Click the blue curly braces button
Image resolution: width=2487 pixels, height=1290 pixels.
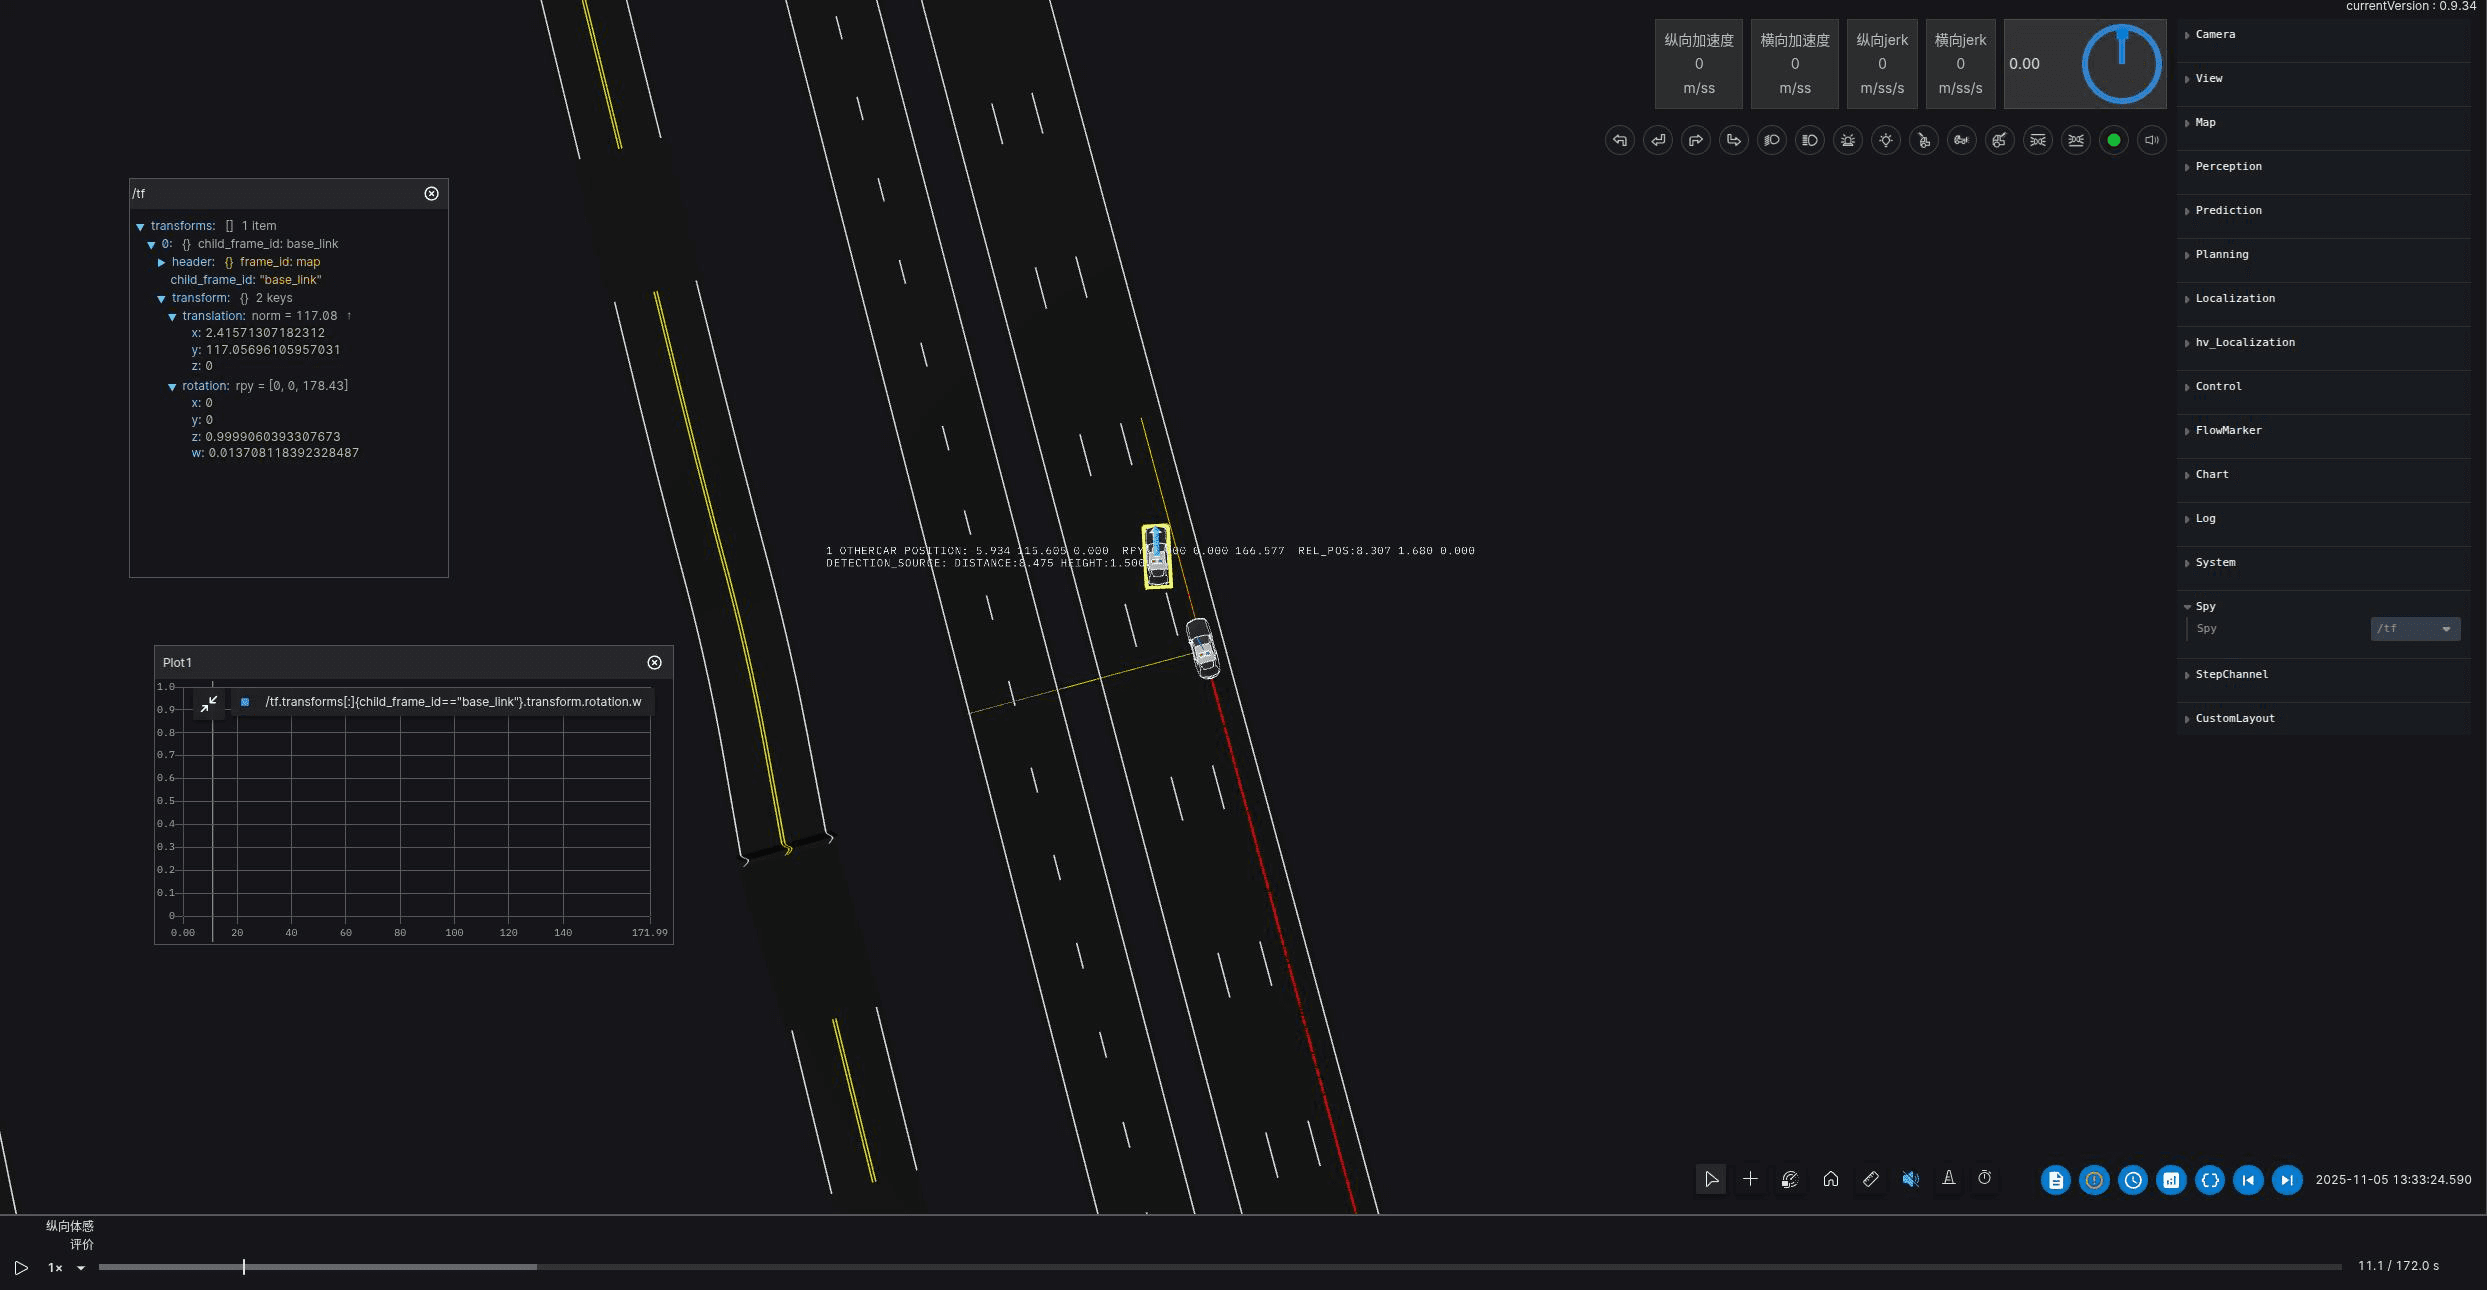point(2210,1180)
